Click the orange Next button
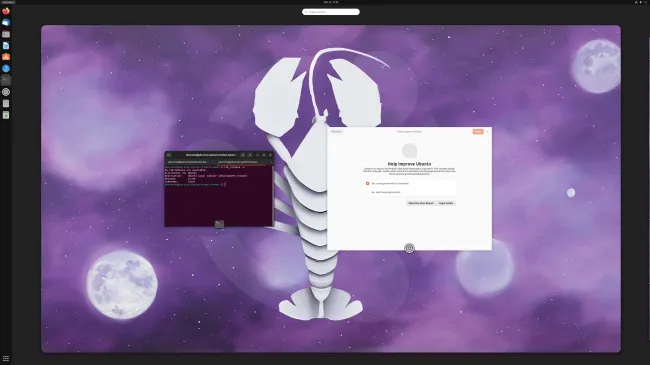Screen dimensions: 650x365 pos(478,131)
